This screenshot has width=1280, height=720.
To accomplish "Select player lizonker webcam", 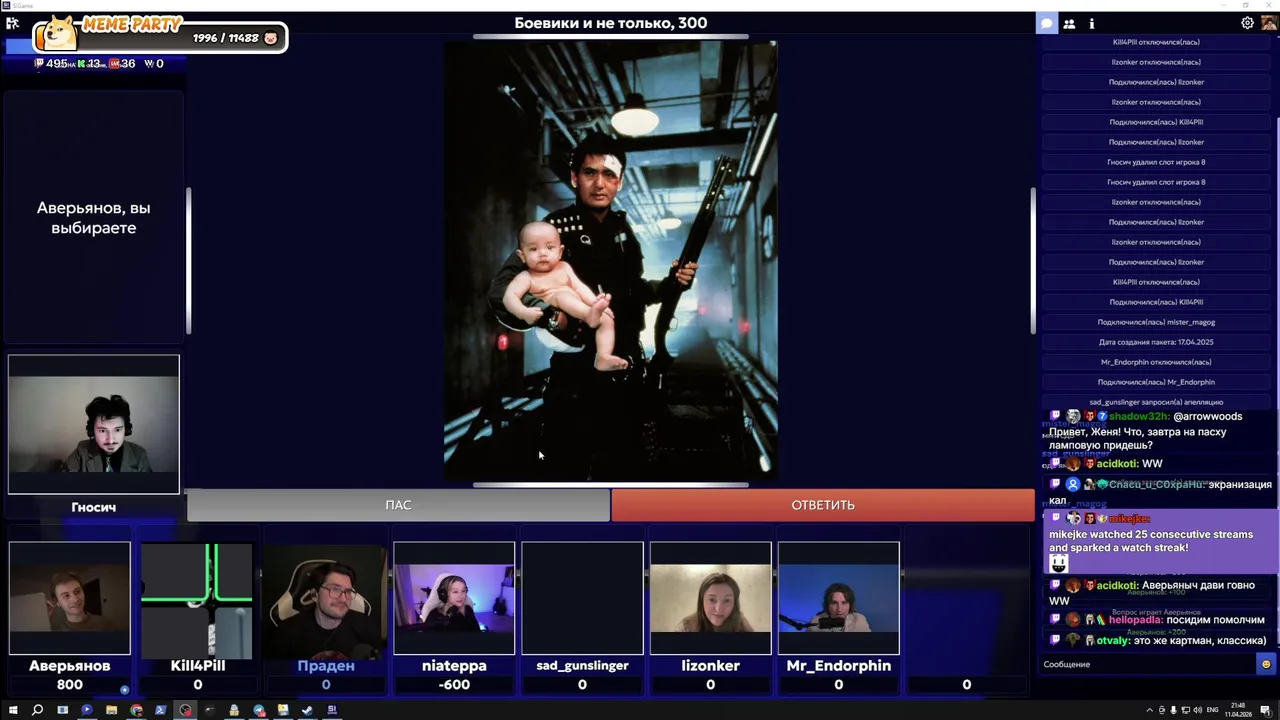I will point(710,598).
